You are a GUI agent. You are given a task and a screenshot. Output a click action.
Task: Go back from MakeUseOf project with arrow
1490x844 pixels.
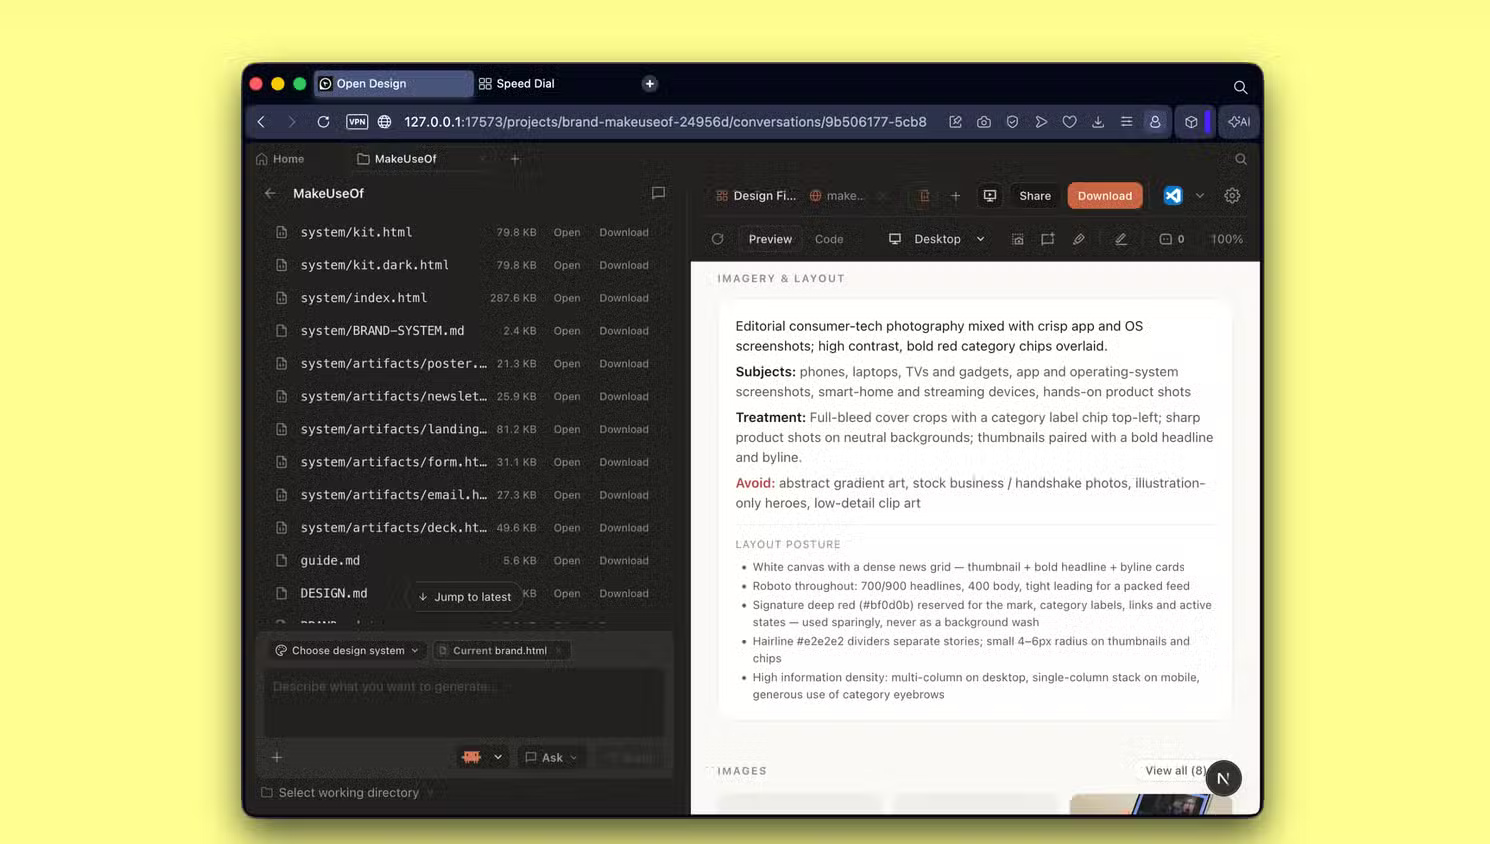tap(270, 193)
